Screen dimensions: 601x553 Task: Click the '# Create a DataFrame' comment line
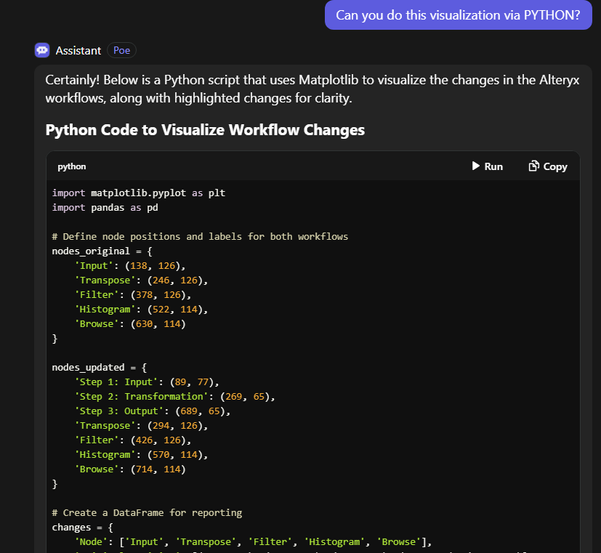[x=147, y=512]
